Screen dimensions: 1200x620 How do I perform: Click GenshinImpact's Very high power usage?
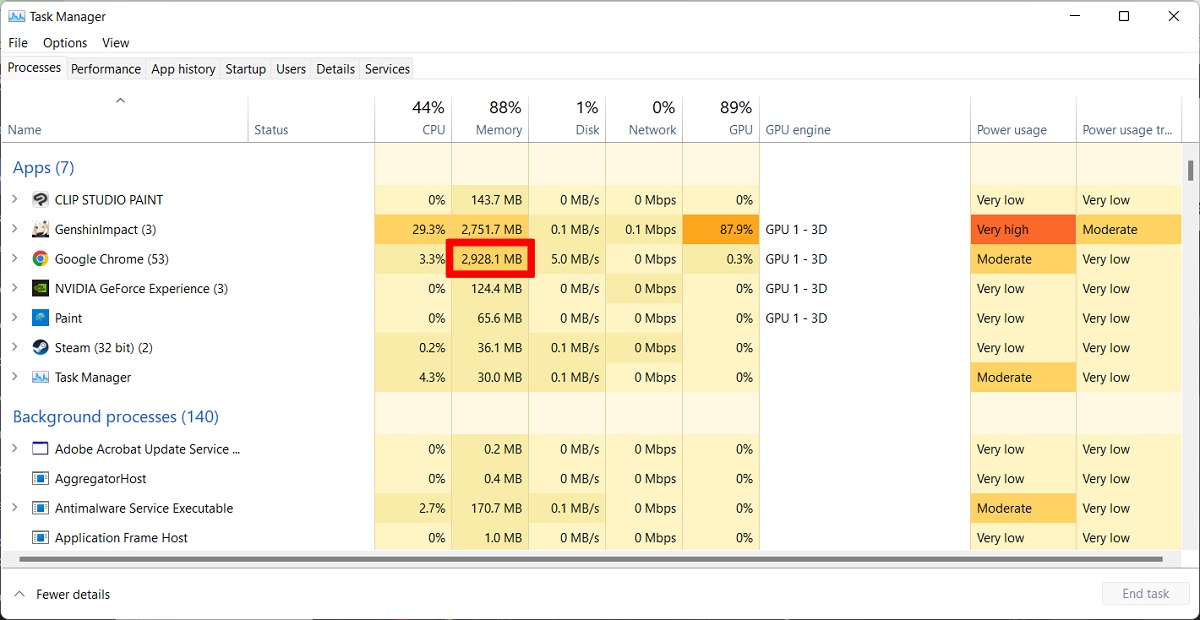[1023, 229]
